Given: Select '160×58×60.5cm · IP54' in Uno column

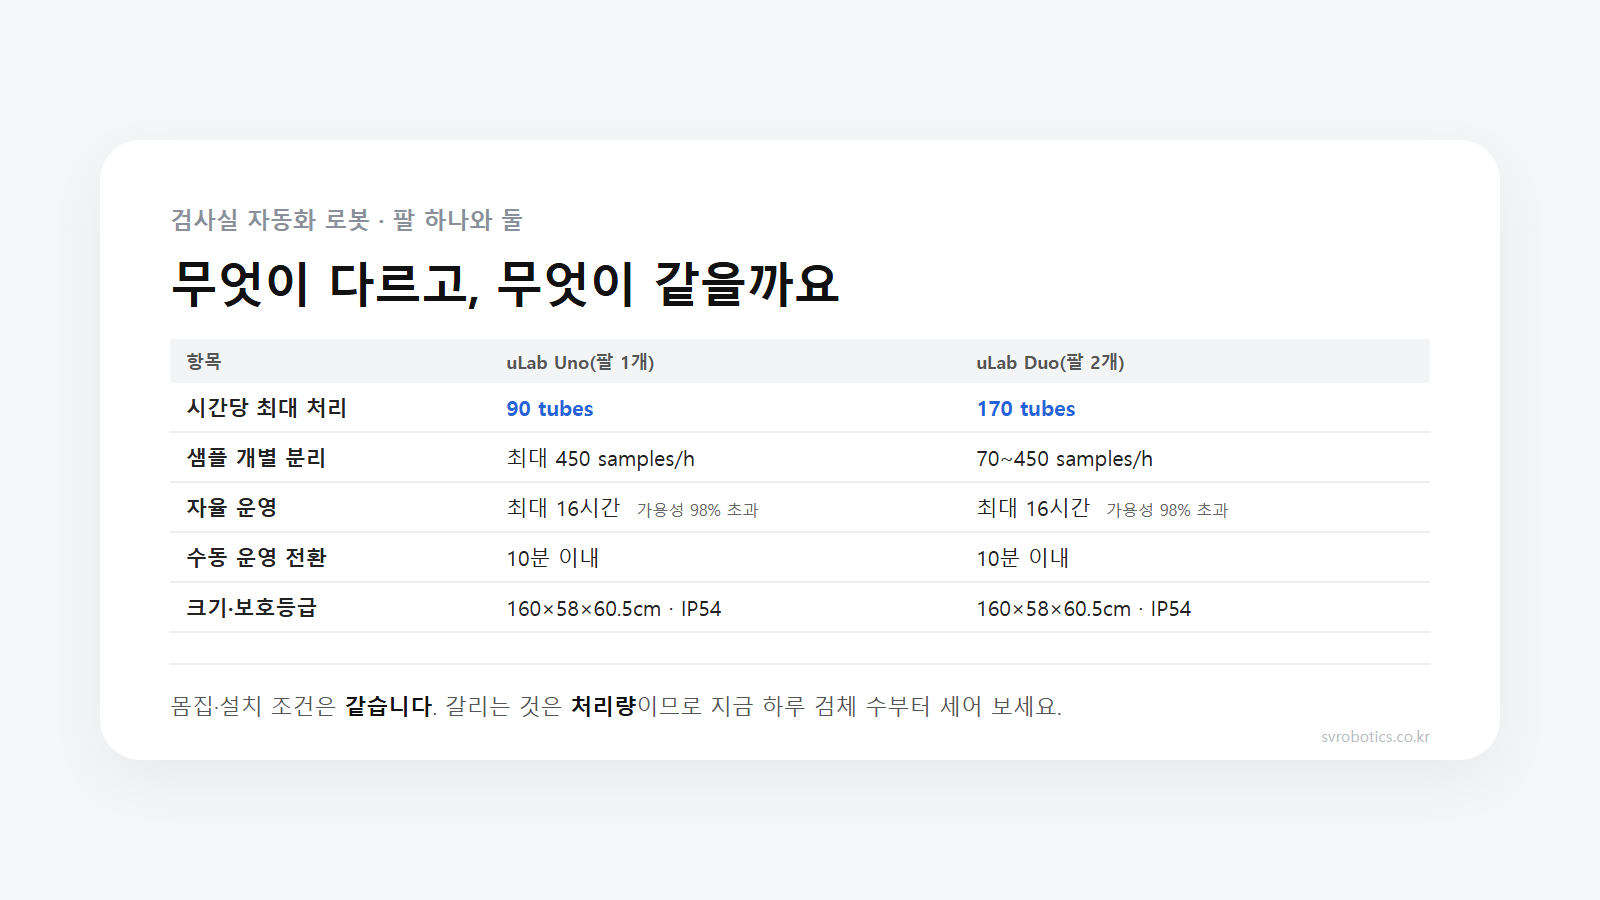Looking at the screenshot, I should tap(613, 609).
